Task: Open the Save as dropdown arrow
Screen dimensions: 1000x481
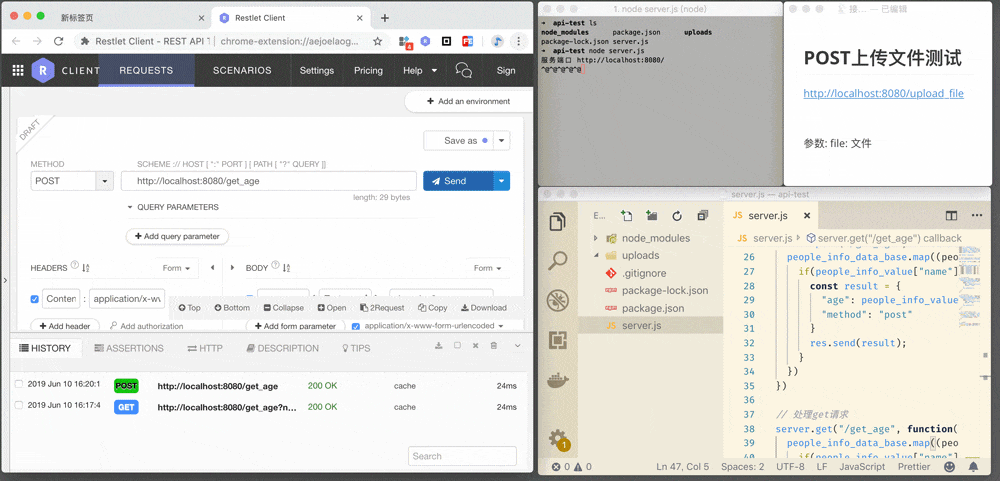Action: click(x=502, y=141)
